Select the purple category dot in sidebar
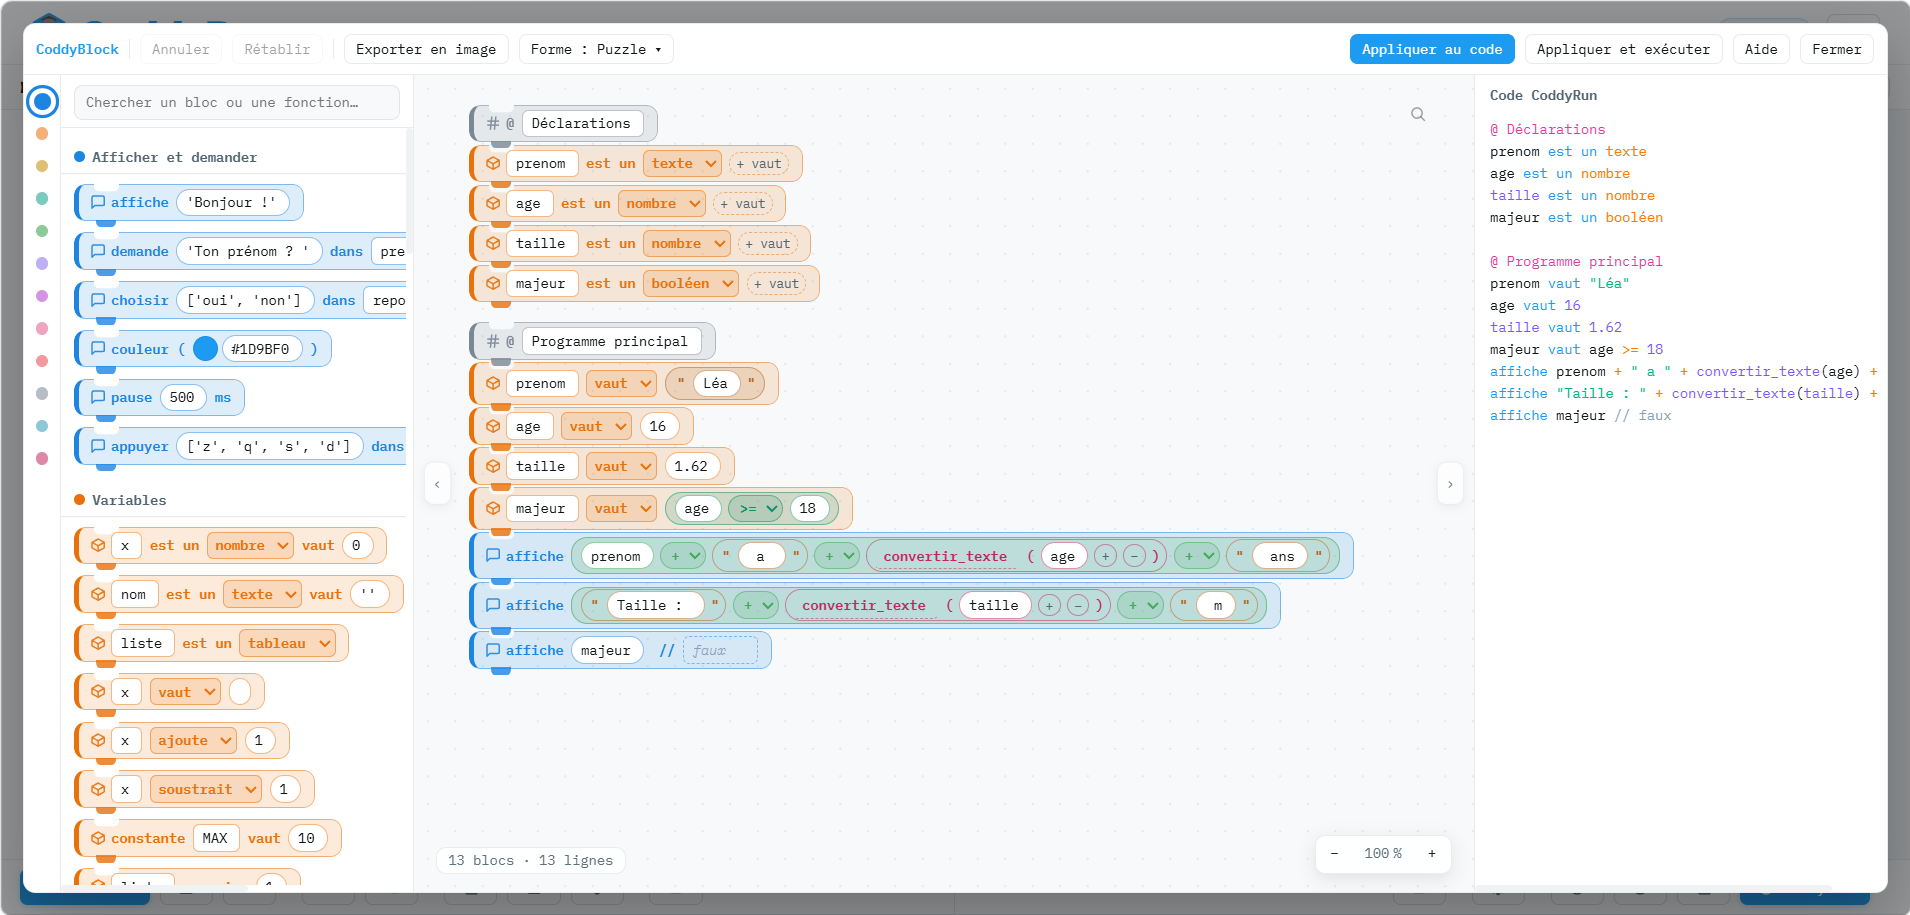 point(42,263)
